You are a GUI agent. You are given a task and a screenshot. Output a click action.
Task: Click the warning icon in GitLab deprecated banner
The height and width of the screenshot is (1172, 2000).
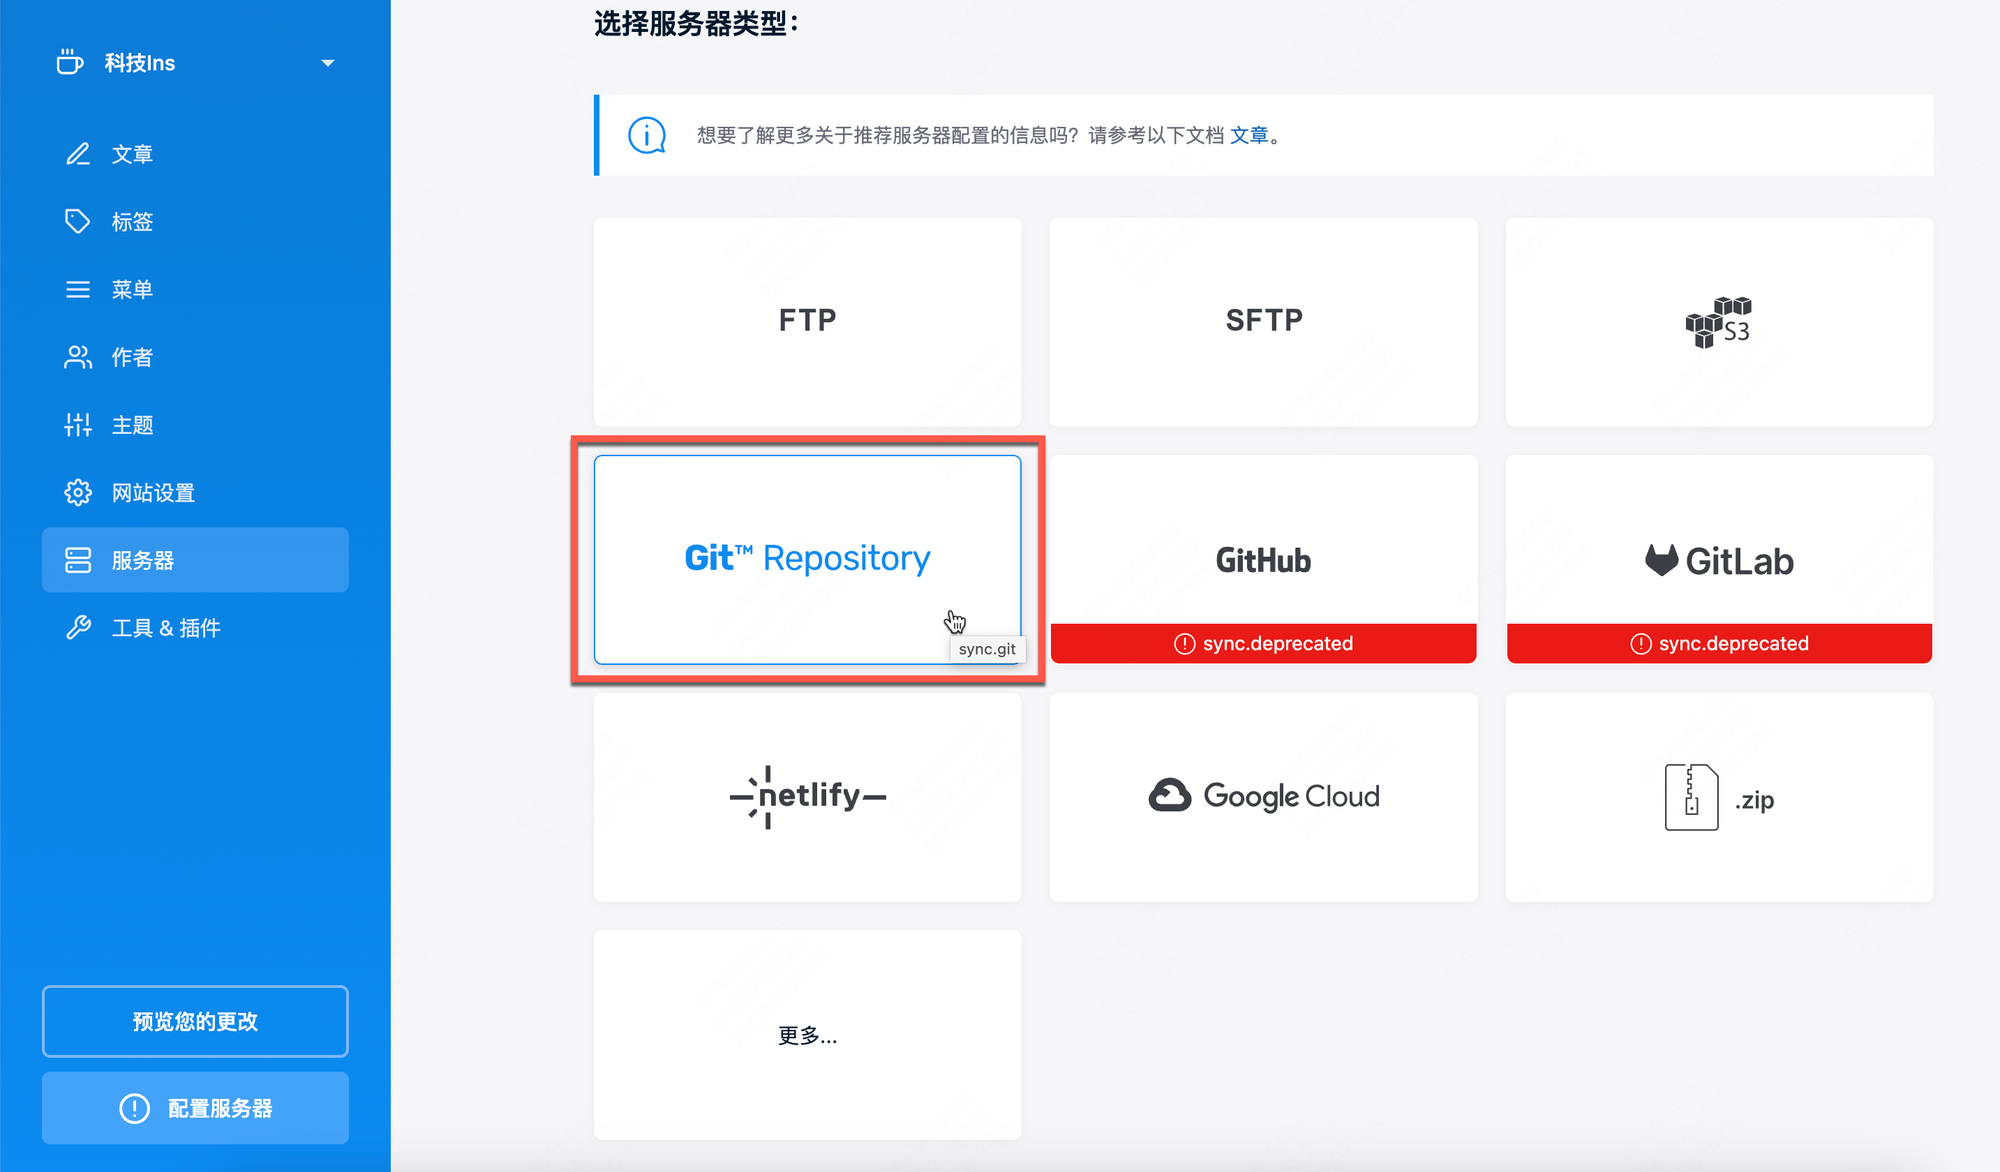click(1640, 643)
